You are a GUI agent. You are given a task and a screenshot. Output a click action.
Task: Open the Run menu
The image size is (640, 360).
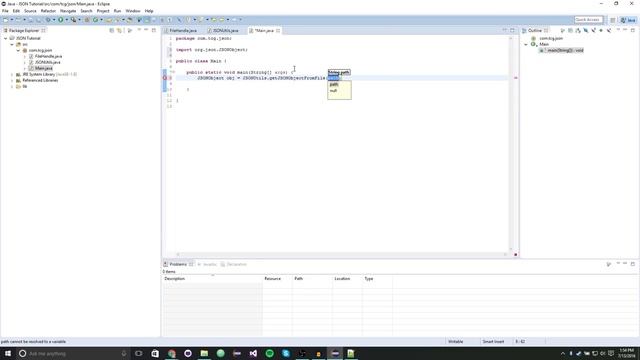click(x=118, y=11)
